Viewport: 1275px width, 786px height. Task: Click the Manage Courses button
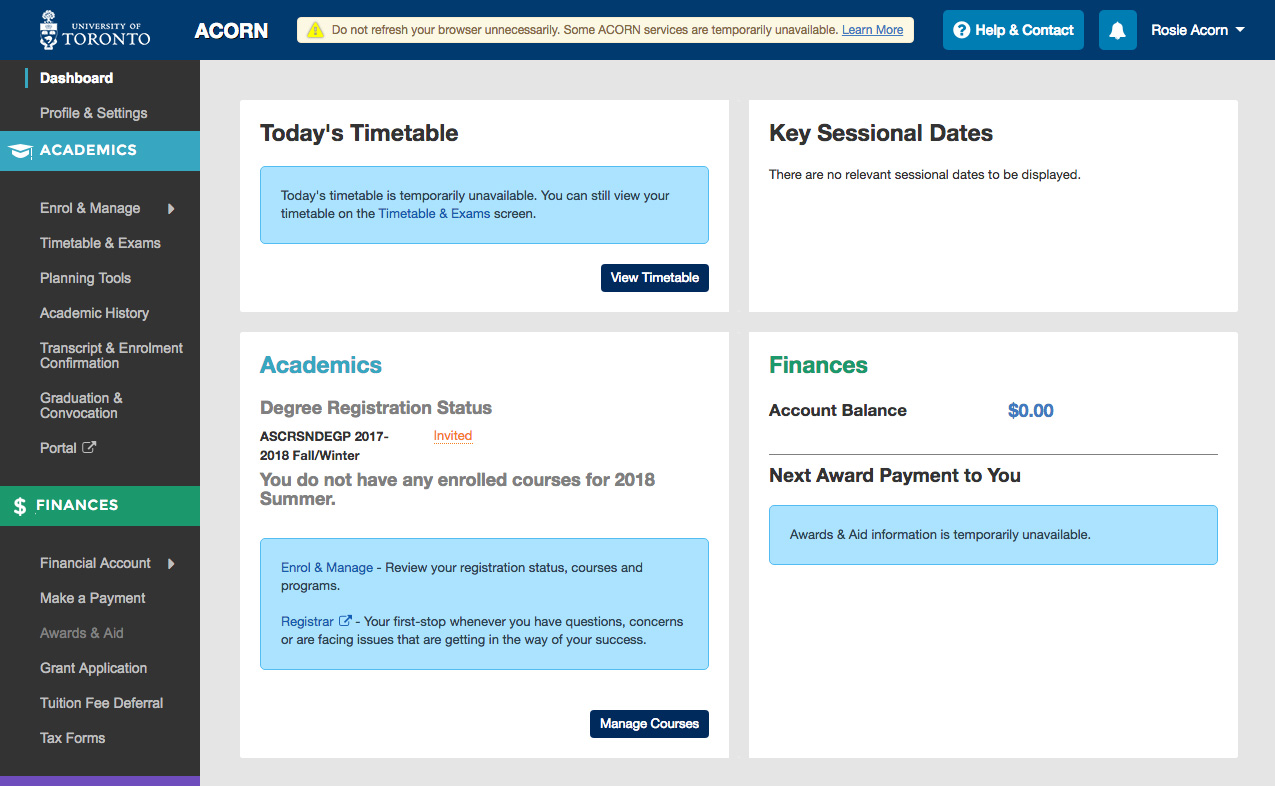(649, 724)
